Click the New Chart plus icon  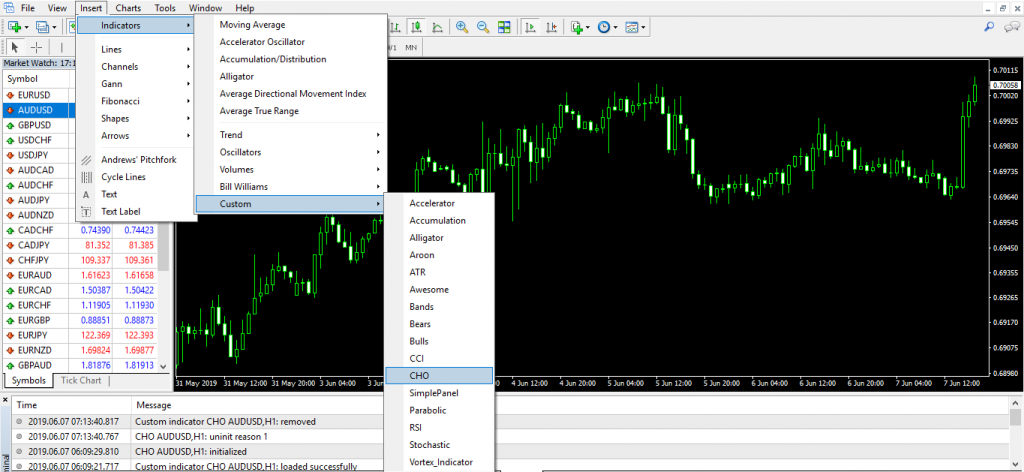coord(15,27)
